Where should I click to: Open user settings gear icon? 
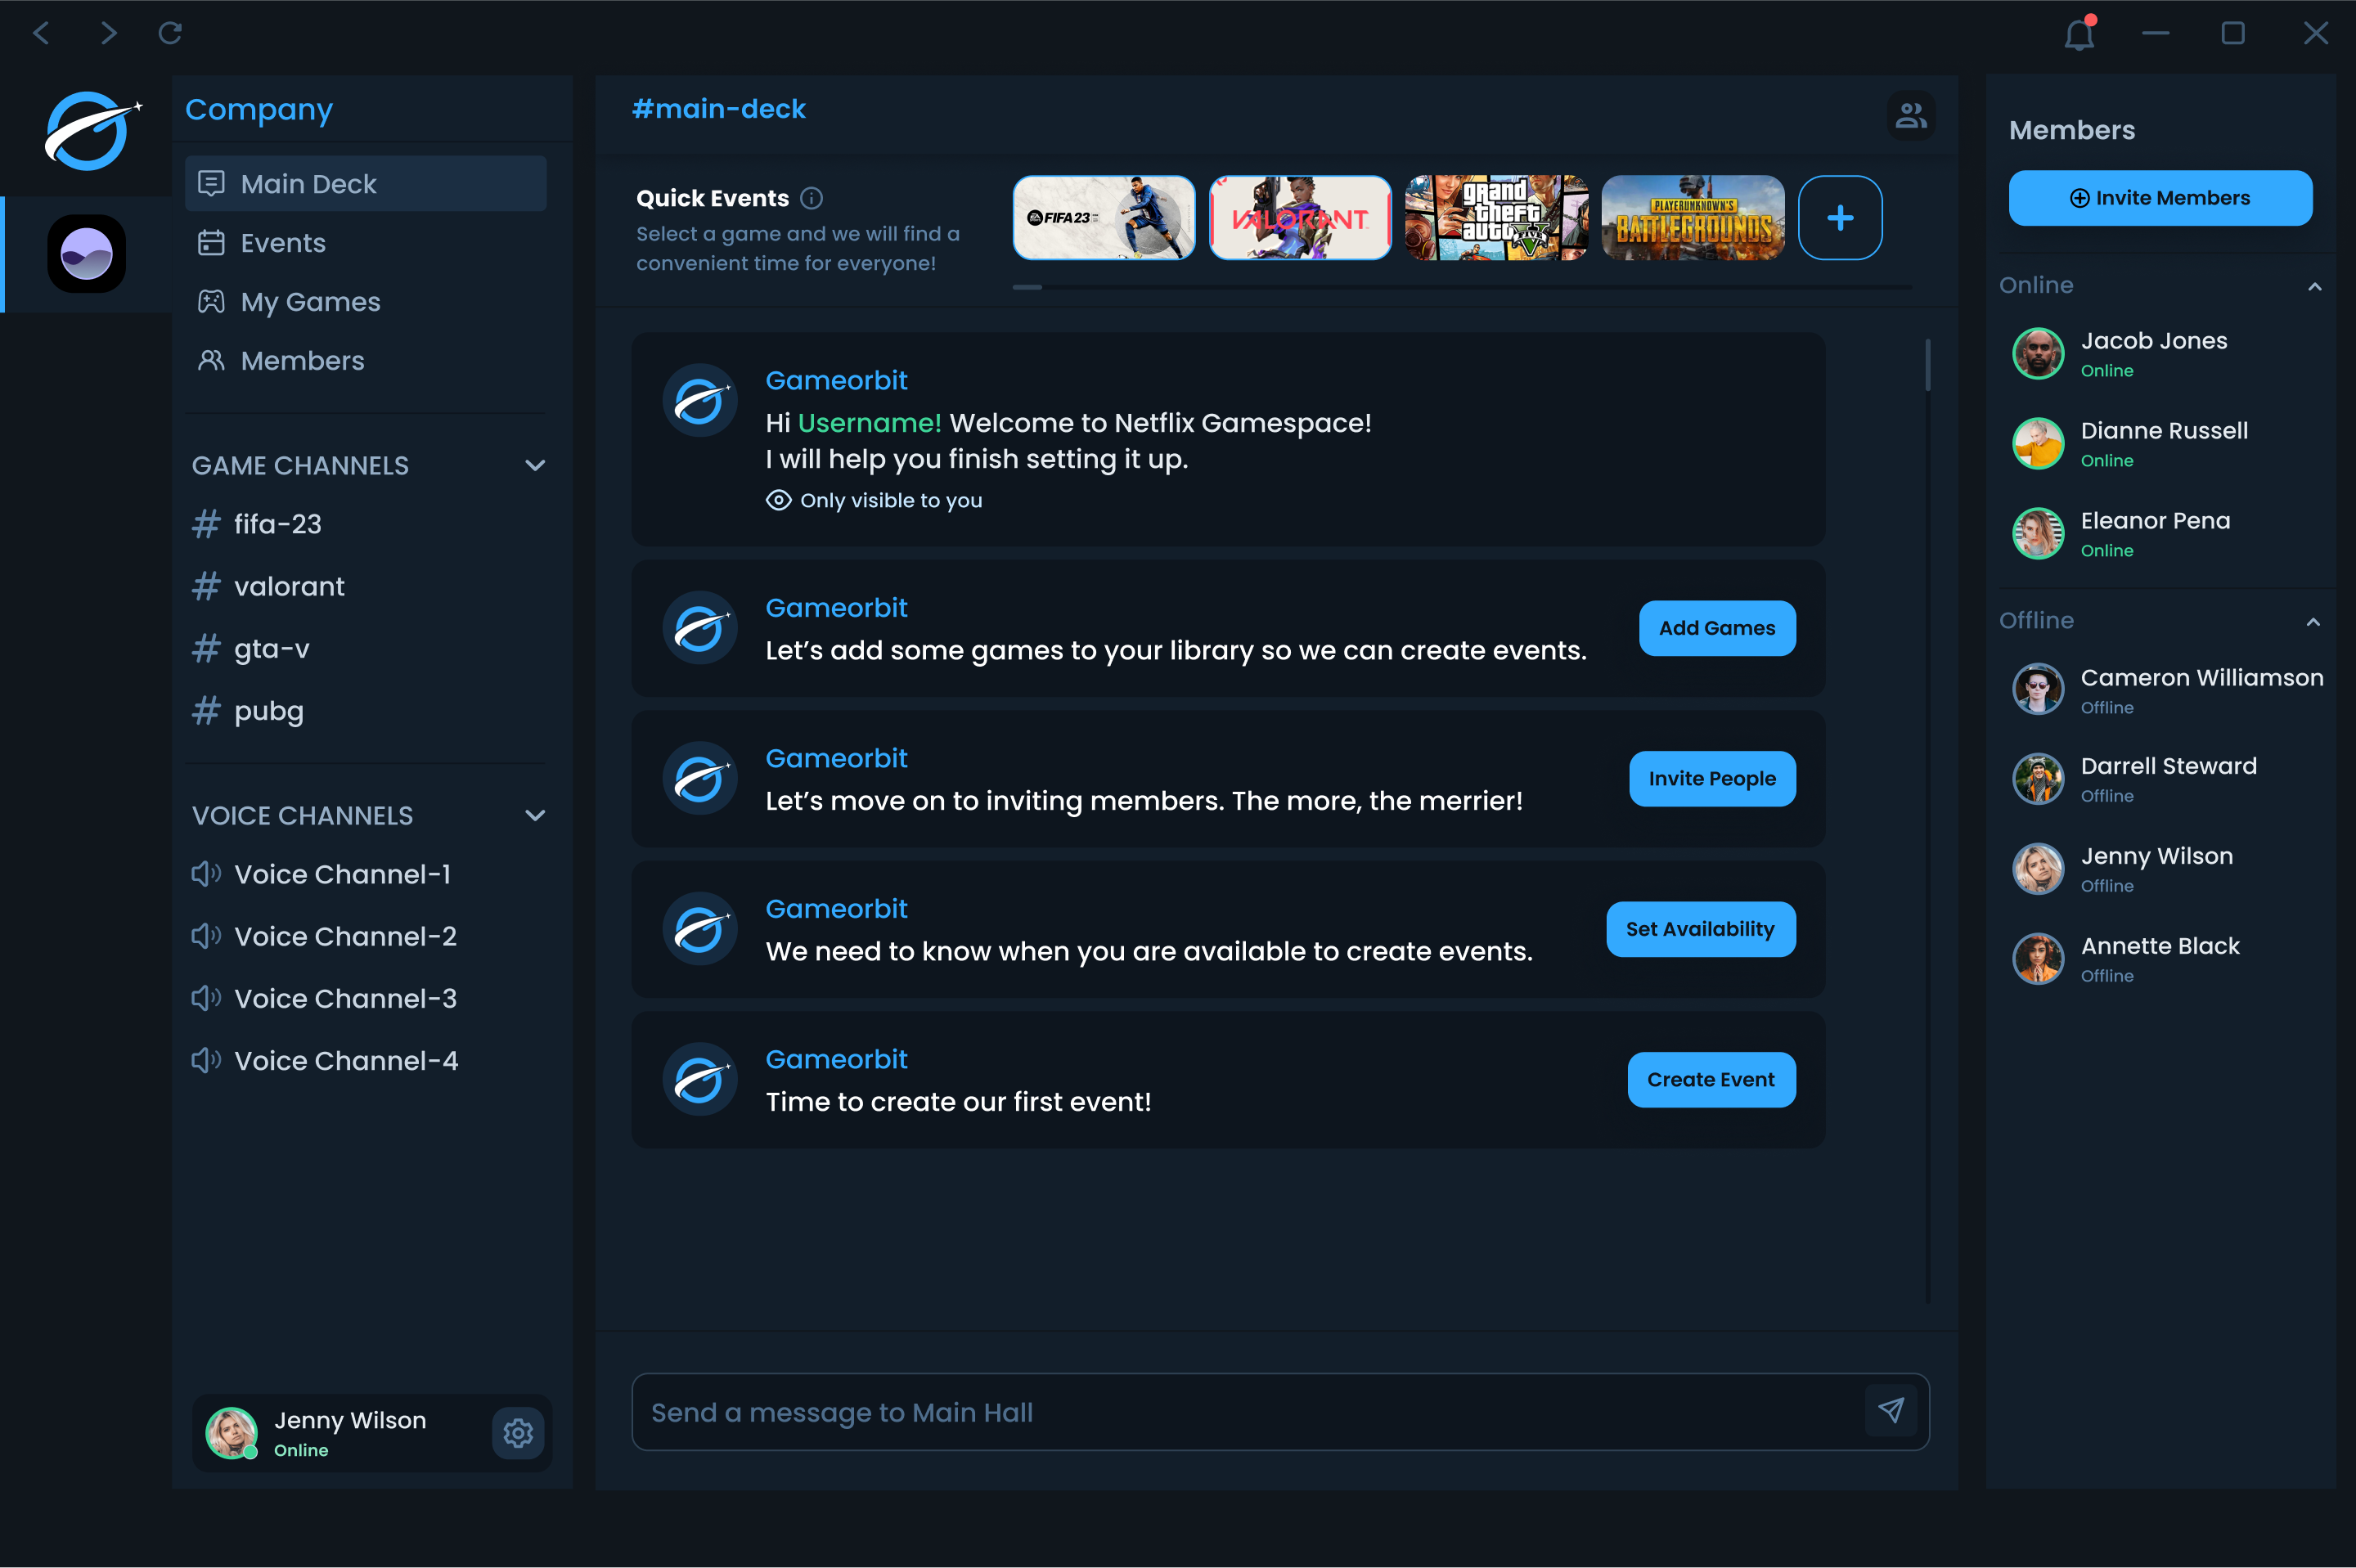point(518,1433)
